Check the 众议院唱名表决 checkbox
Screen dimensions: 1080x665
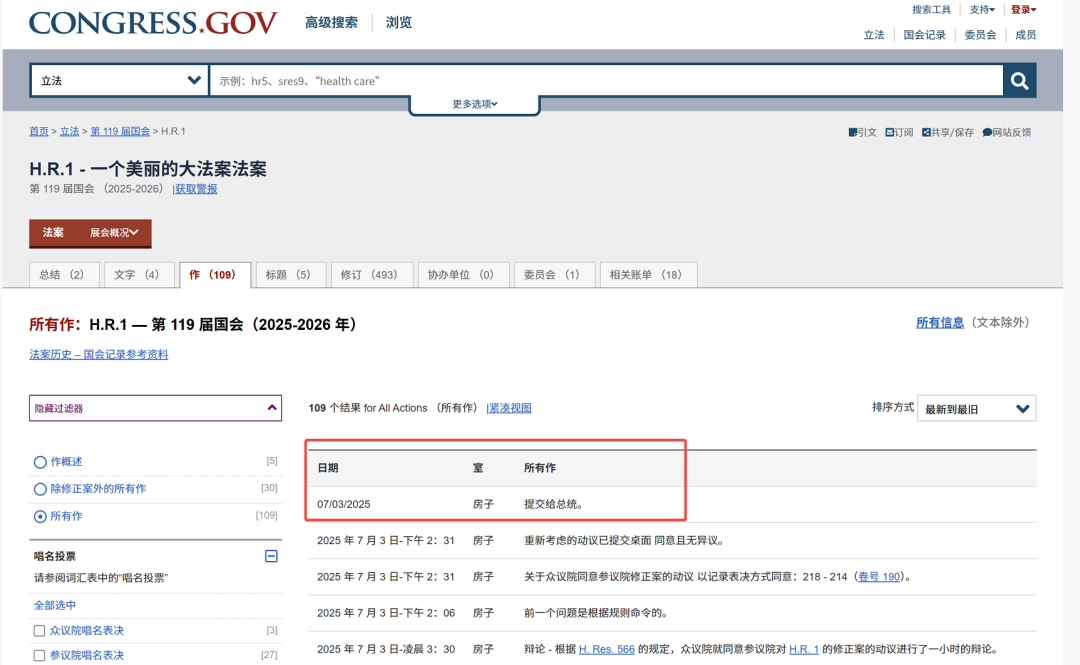click(x=39, y=631)
